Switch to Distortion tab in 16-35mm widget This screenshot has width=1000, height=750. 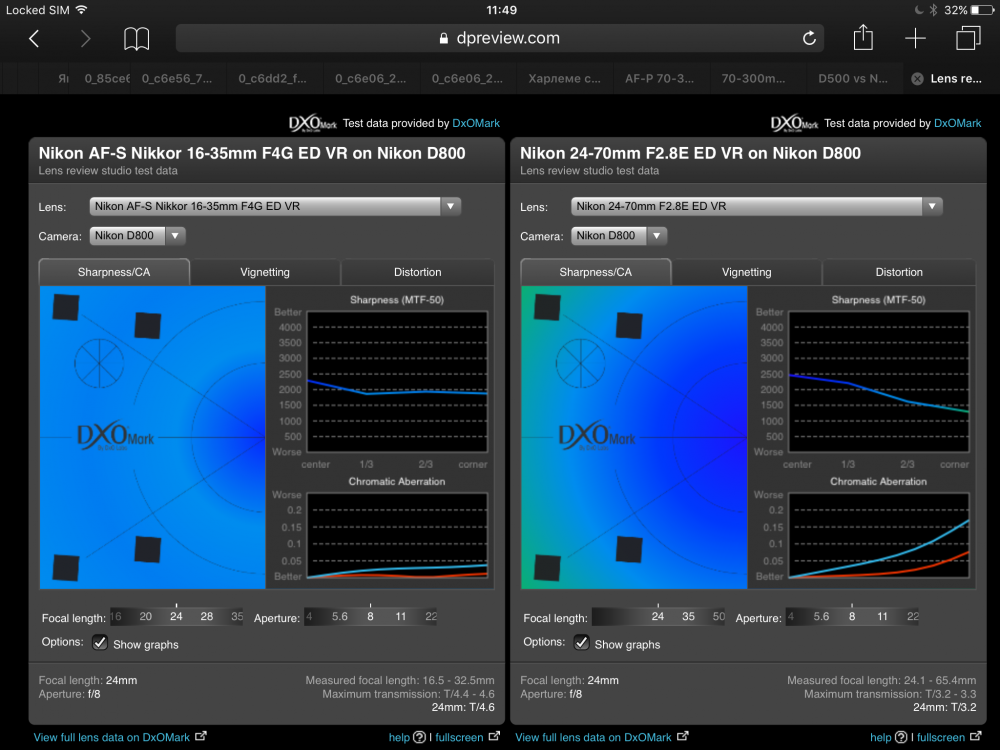coord(418,272)
